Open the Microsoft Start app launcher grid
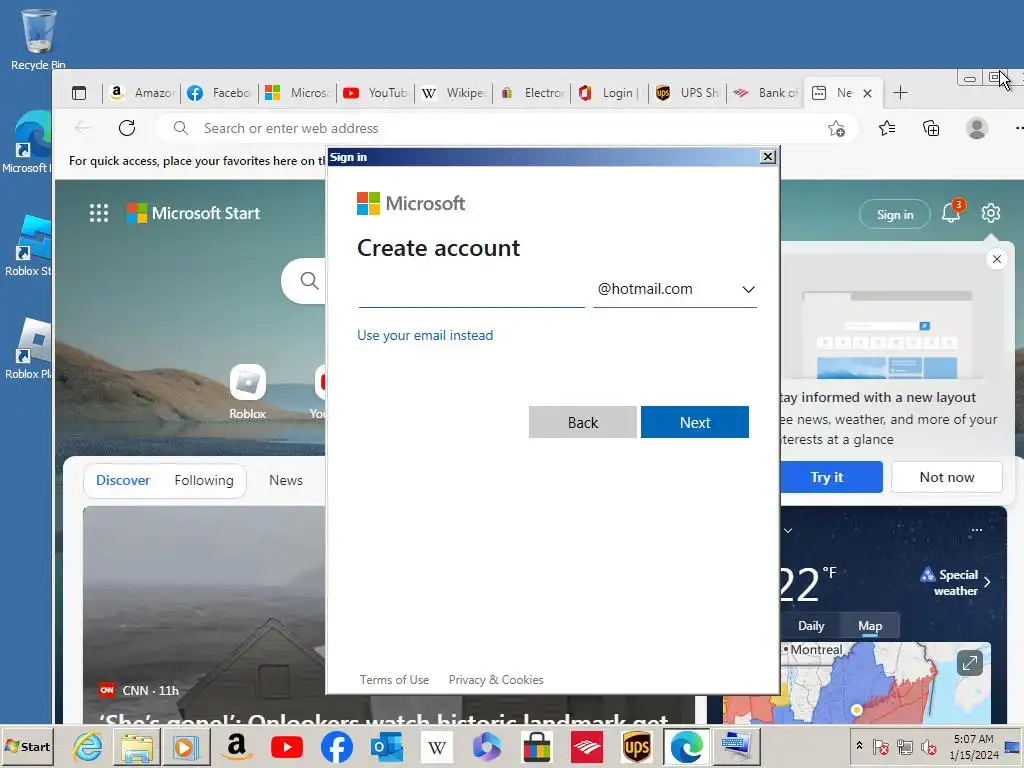 pos(99,213)
